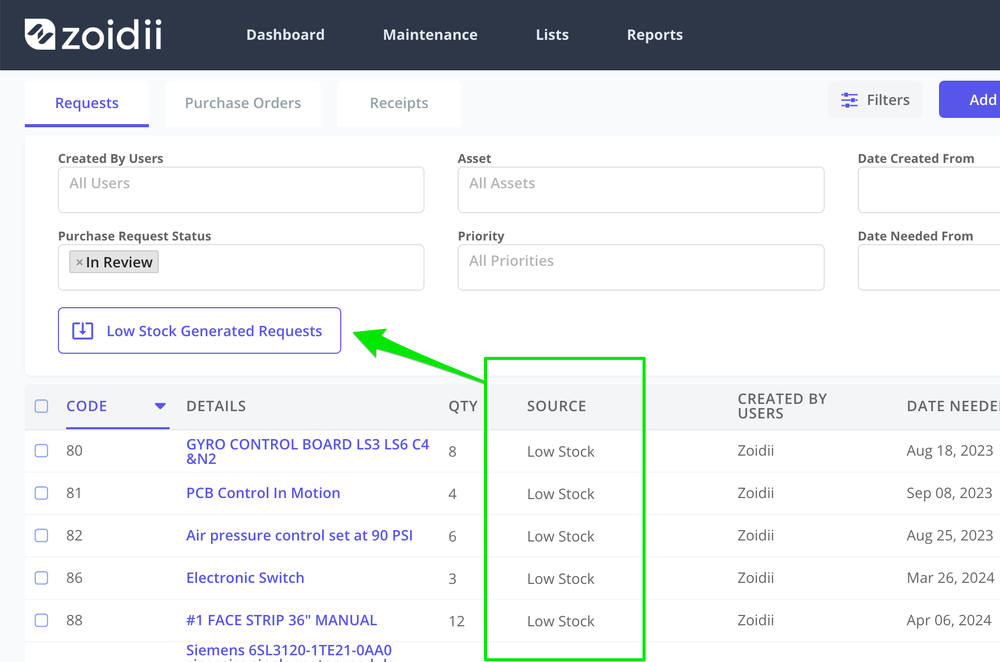Click the CREATED BY USERS column header
This screenshot has height=662, width=1000.
tap(782, 406)
